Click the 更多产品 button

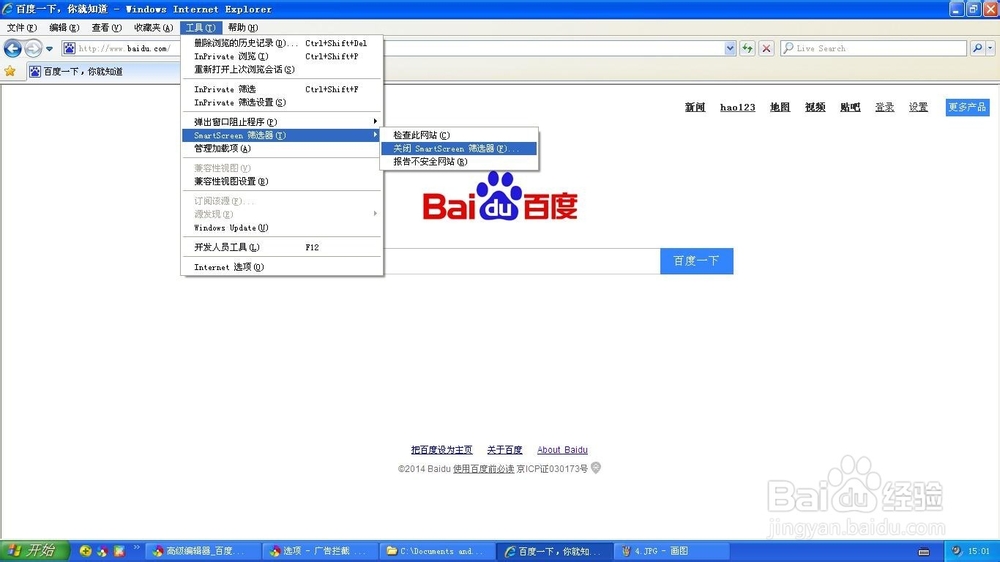(x=967, y=107)
